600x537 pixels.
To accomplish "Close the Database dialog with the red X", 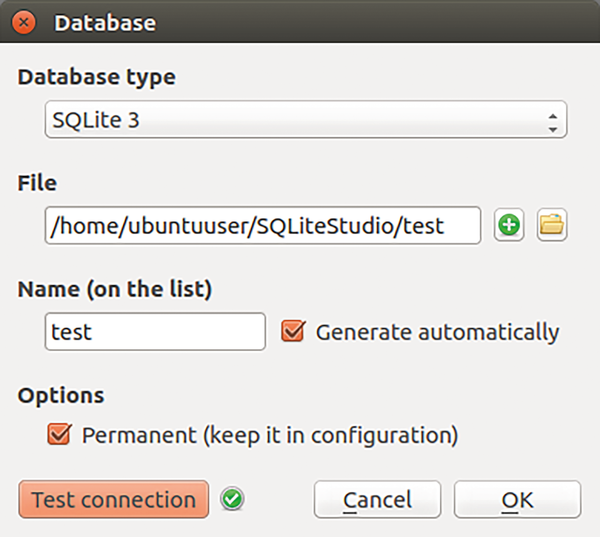I will pyautogui.click(x=24, y=23).
